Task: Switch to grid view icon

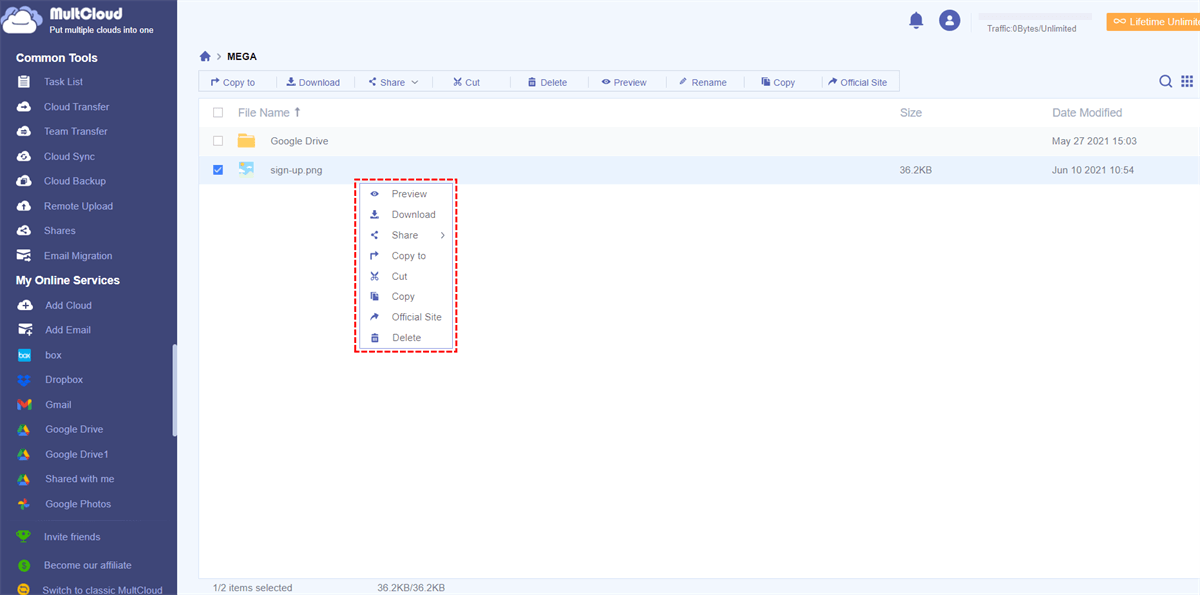Action: coord(1189,82)
